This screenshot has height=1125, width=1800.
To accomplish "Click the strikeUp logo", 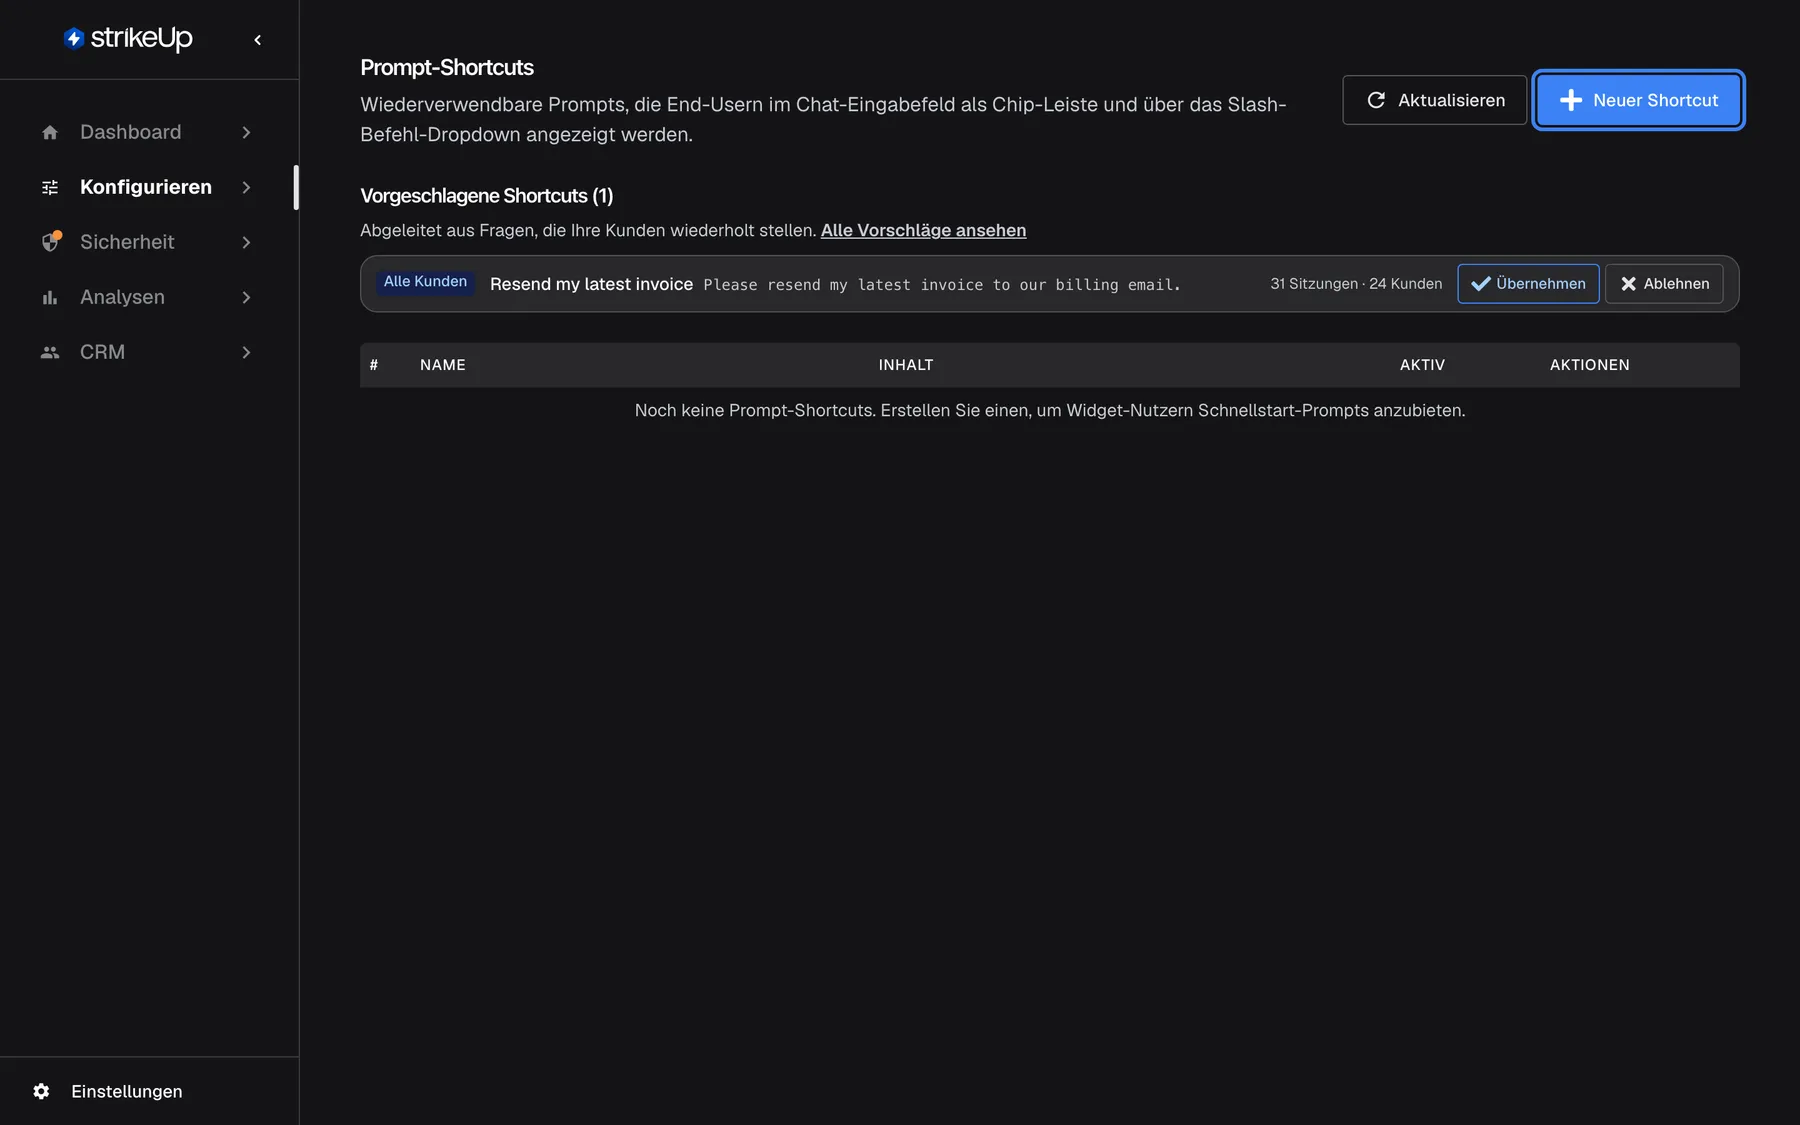I will click(x=128, y=38).
